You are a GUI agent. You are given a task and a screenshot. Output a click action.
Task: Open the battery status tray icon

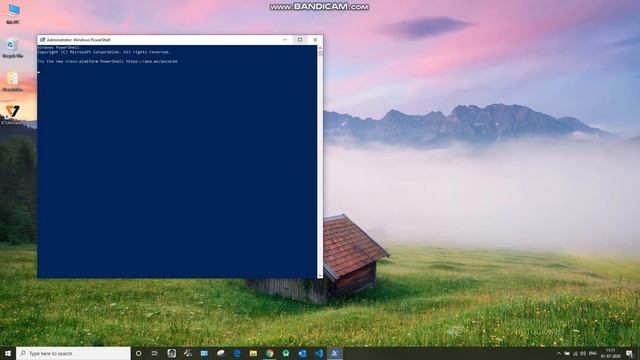coord(567,353)
